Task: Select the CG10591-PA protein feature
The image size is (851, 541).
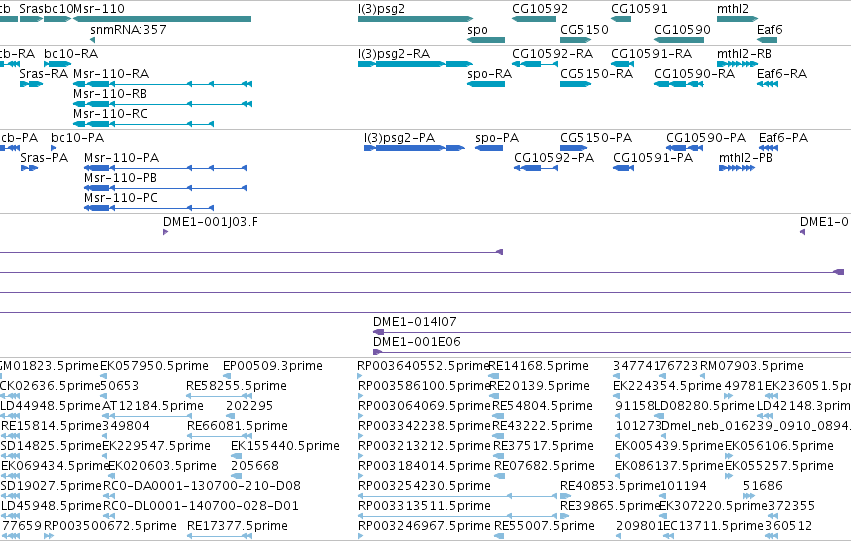Action: [x=624, y=168]
